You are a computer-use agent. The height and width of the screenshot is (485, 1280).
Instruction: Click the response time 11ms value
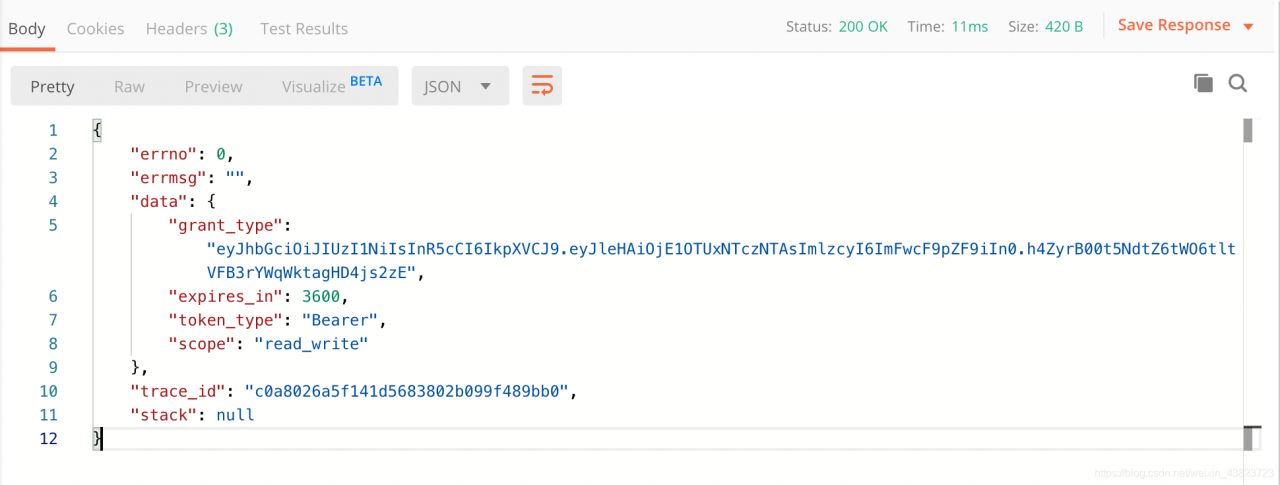[x=969, y=27]
